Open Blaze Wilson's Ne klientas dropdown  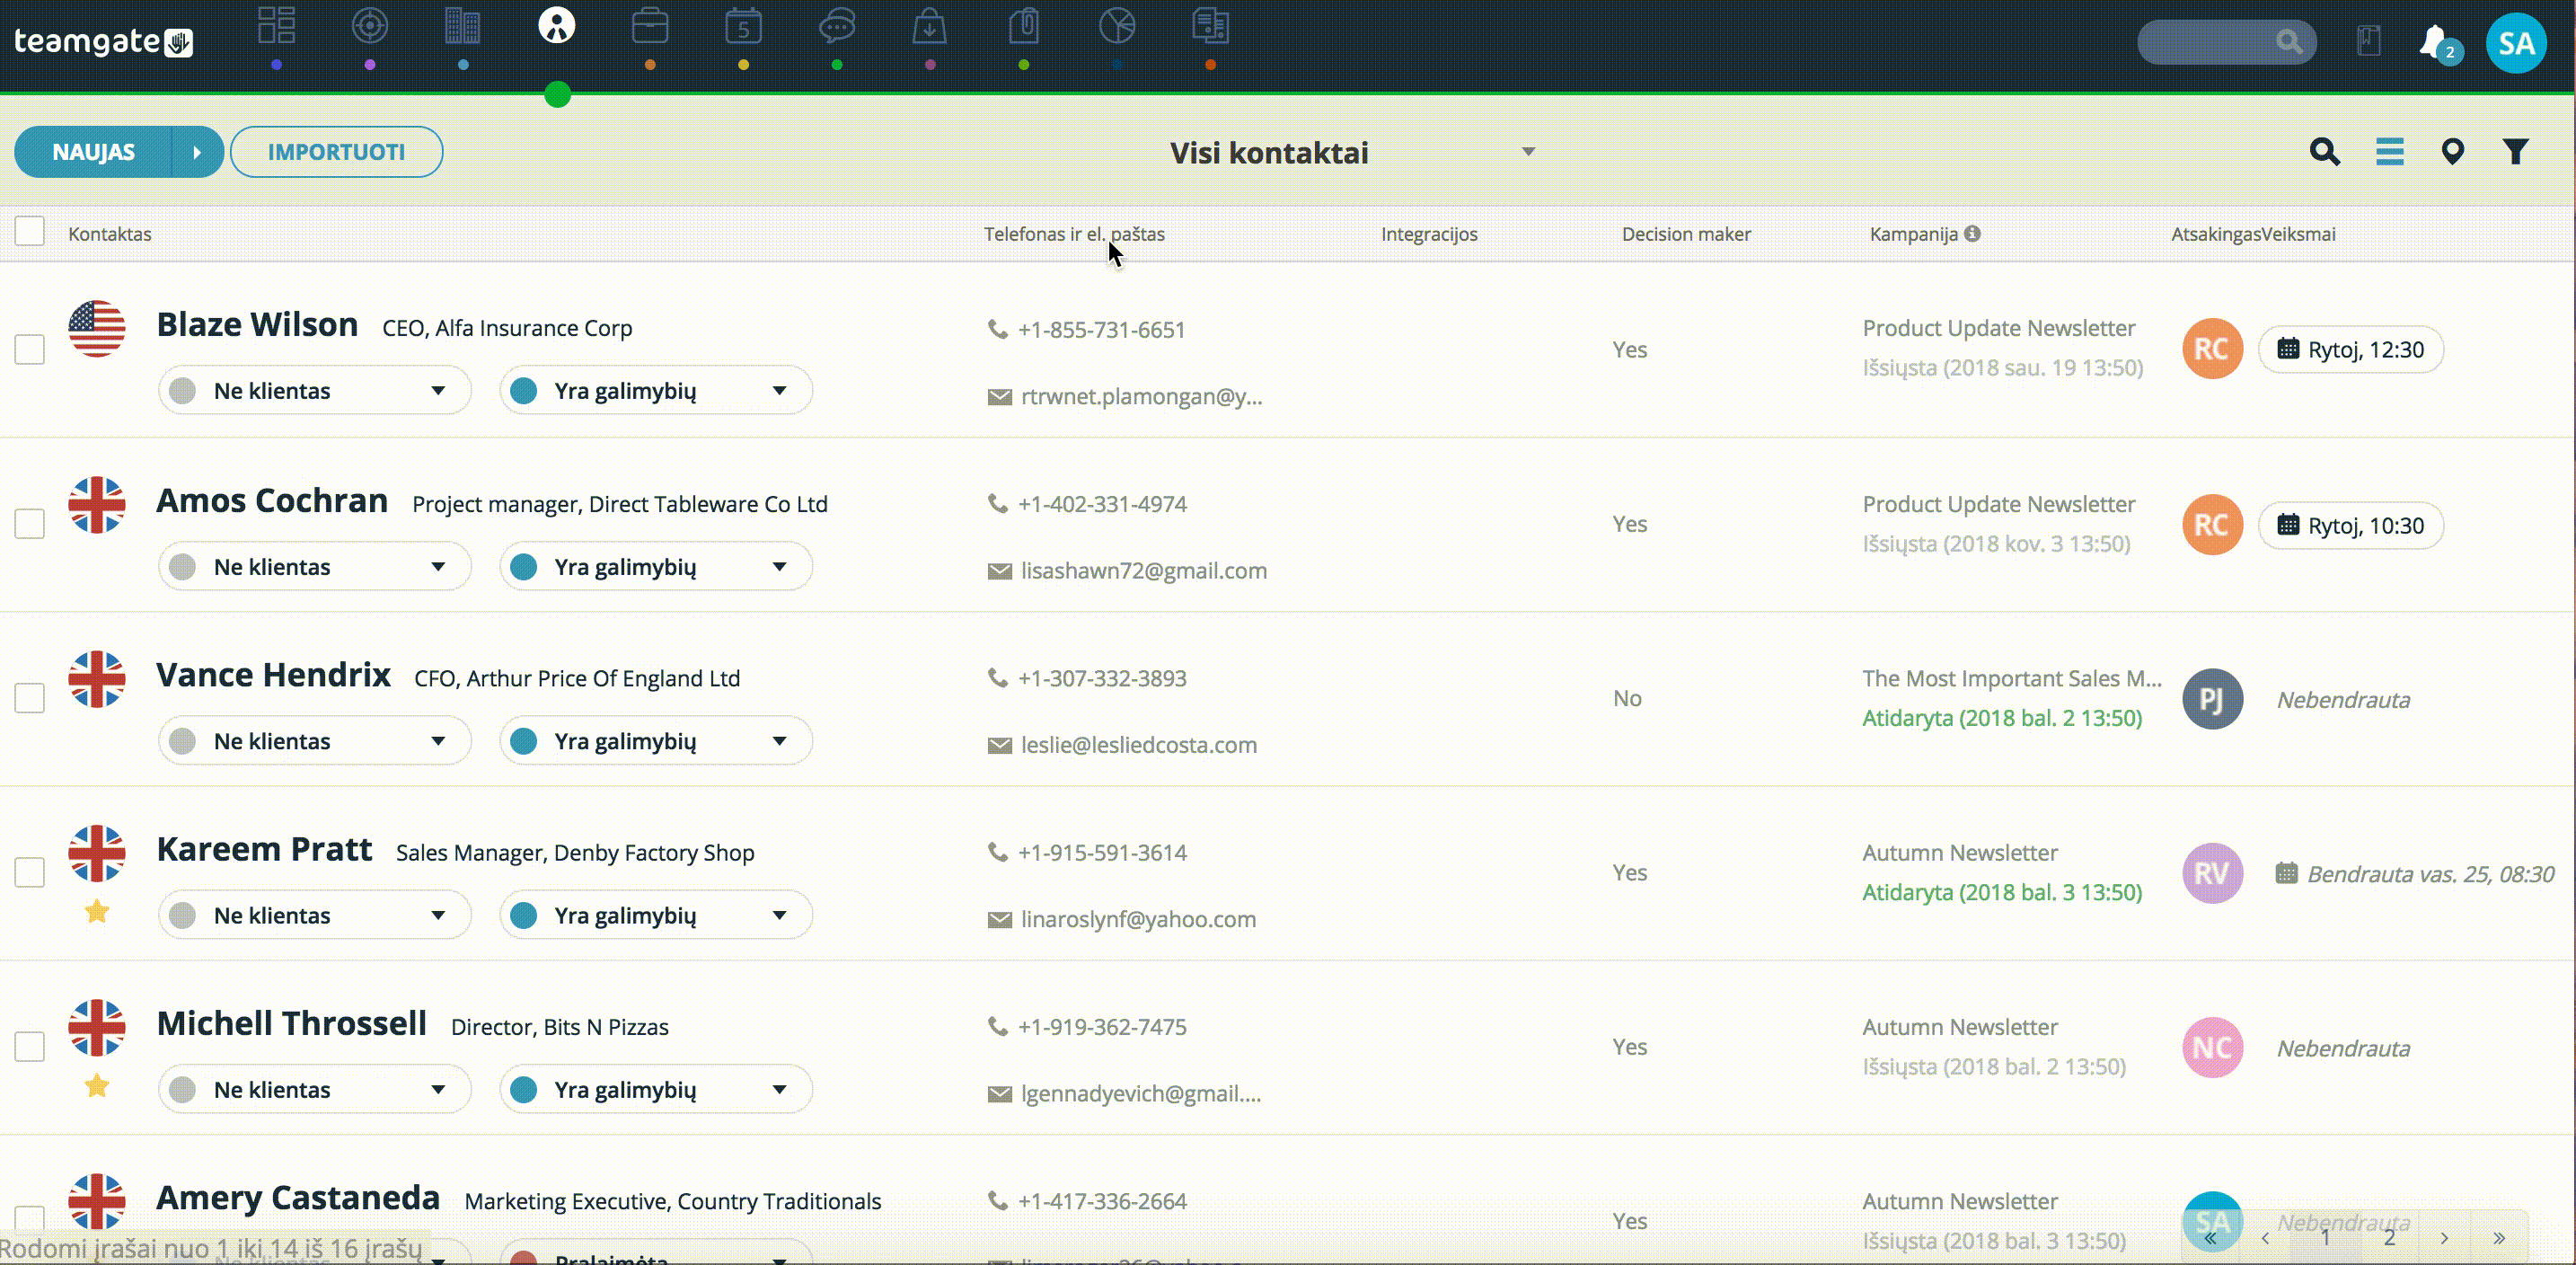[x=314, y=390]
